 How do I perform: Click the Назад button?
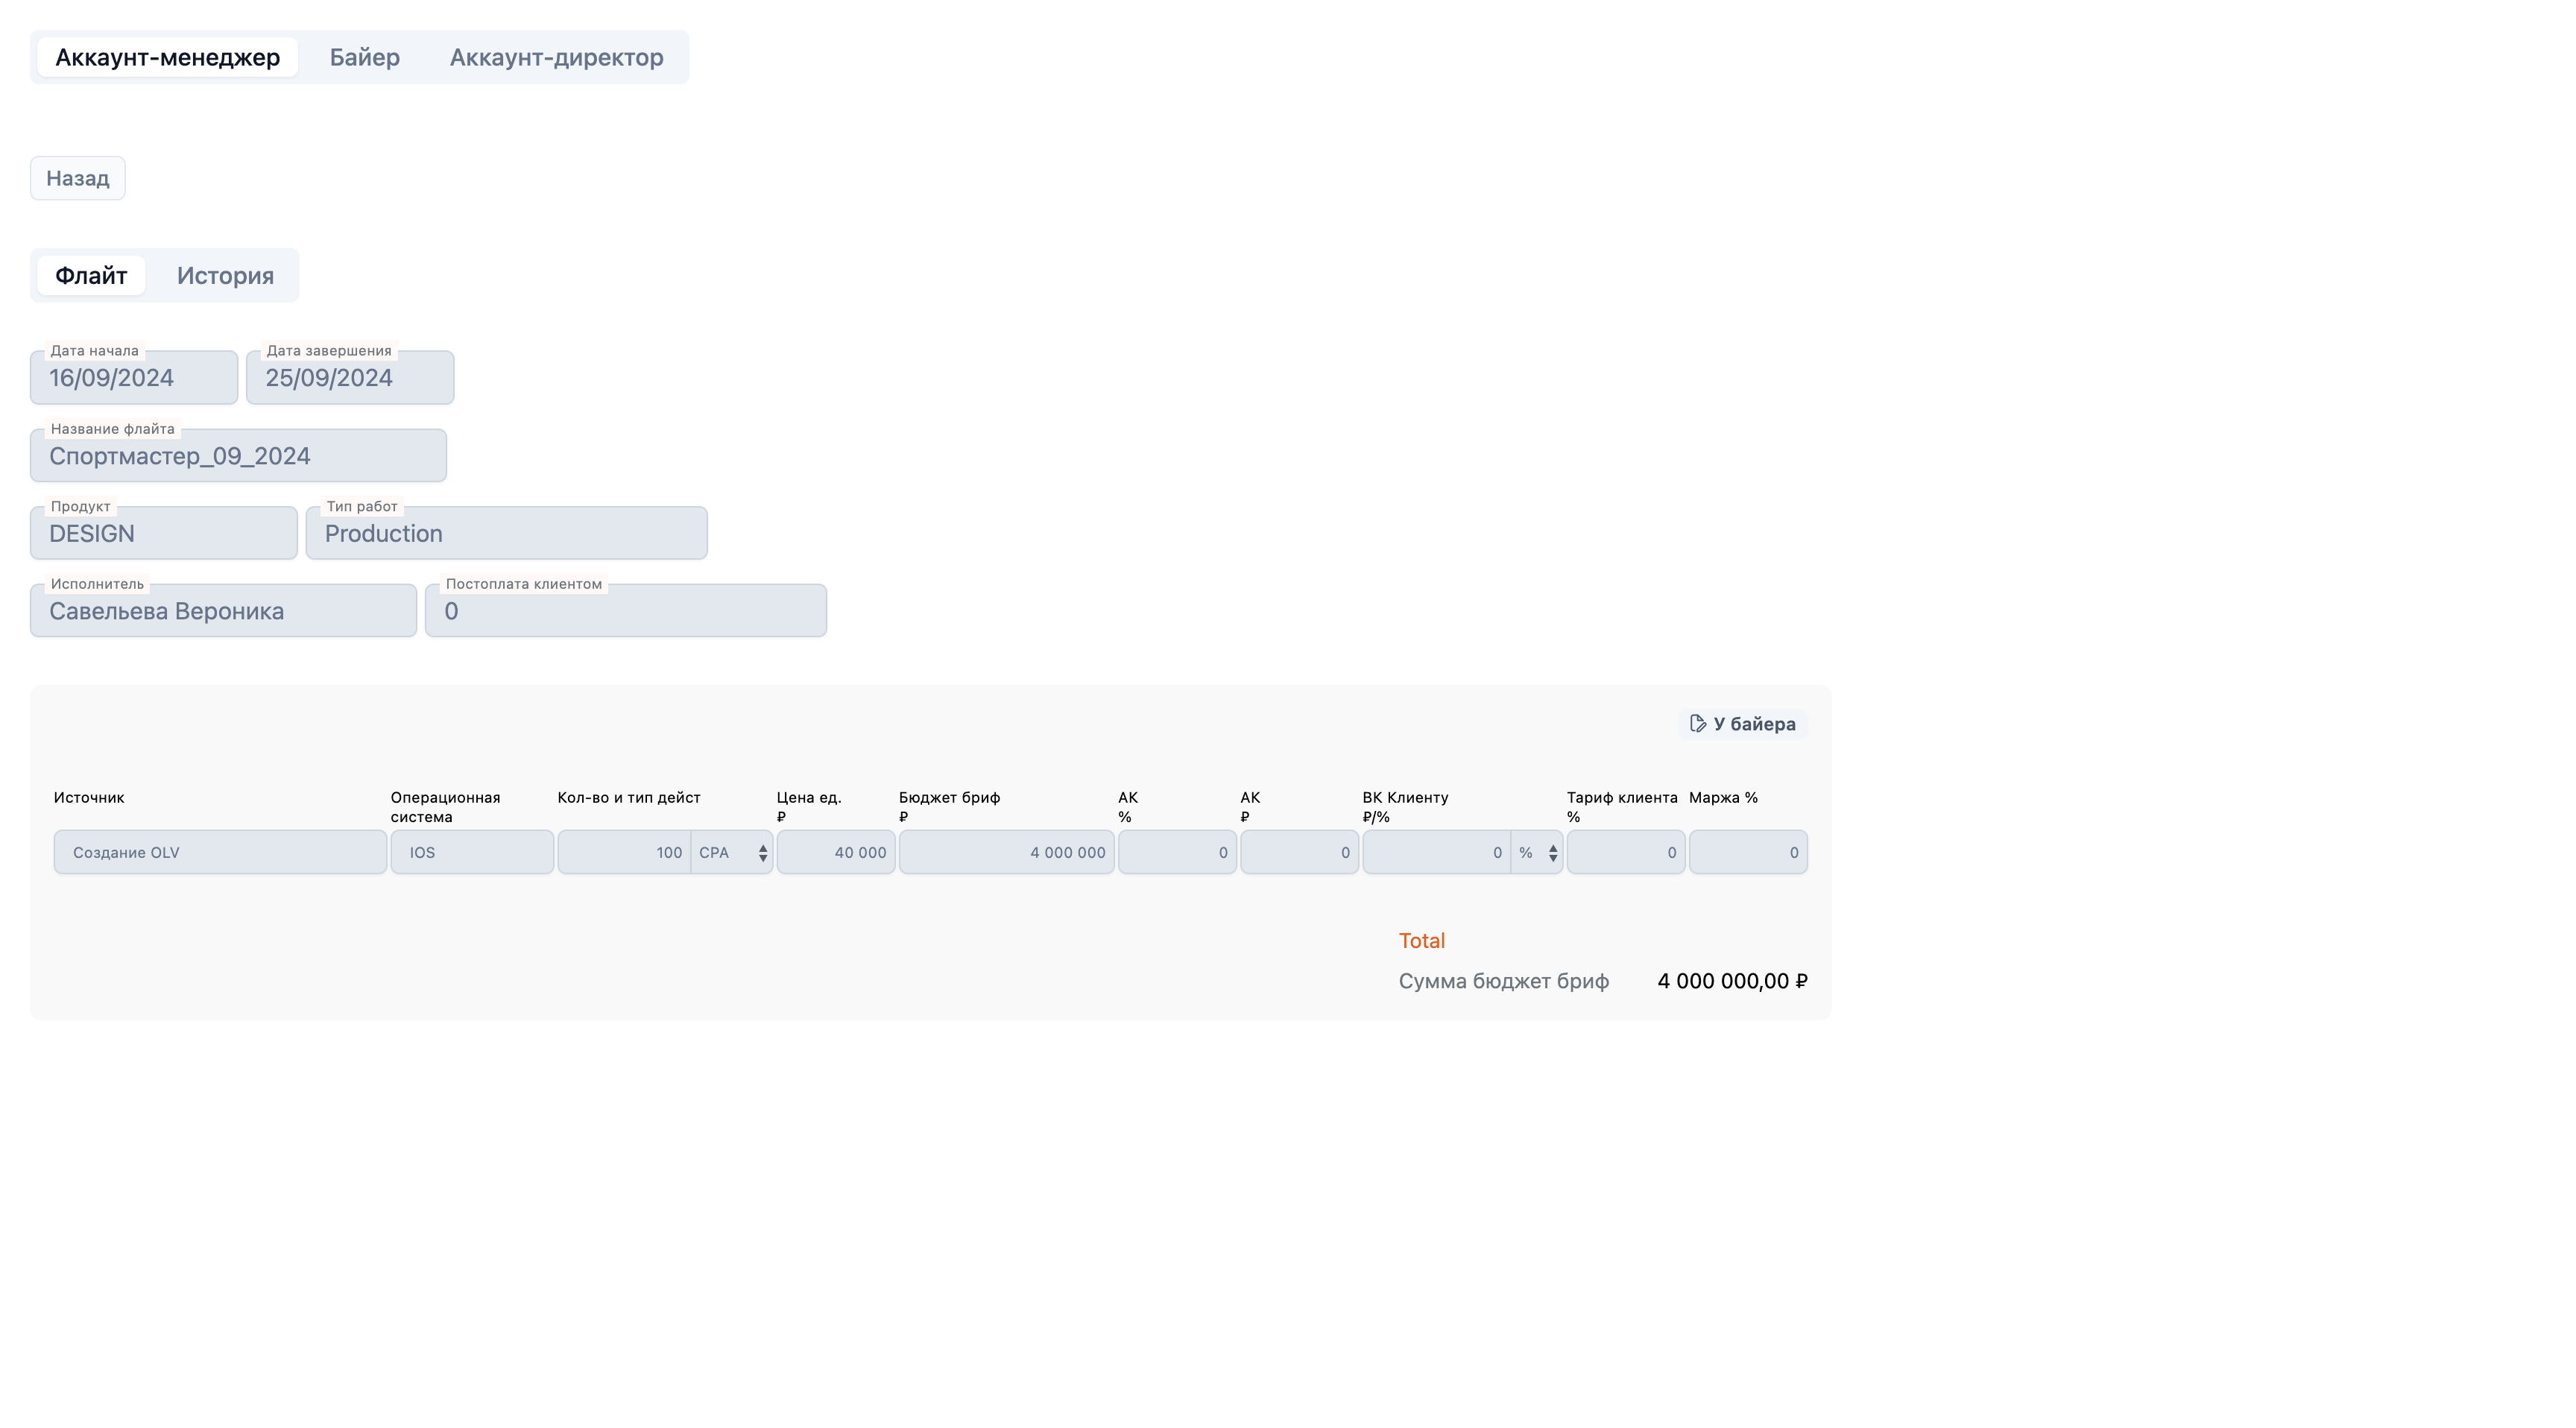(77, 178)
